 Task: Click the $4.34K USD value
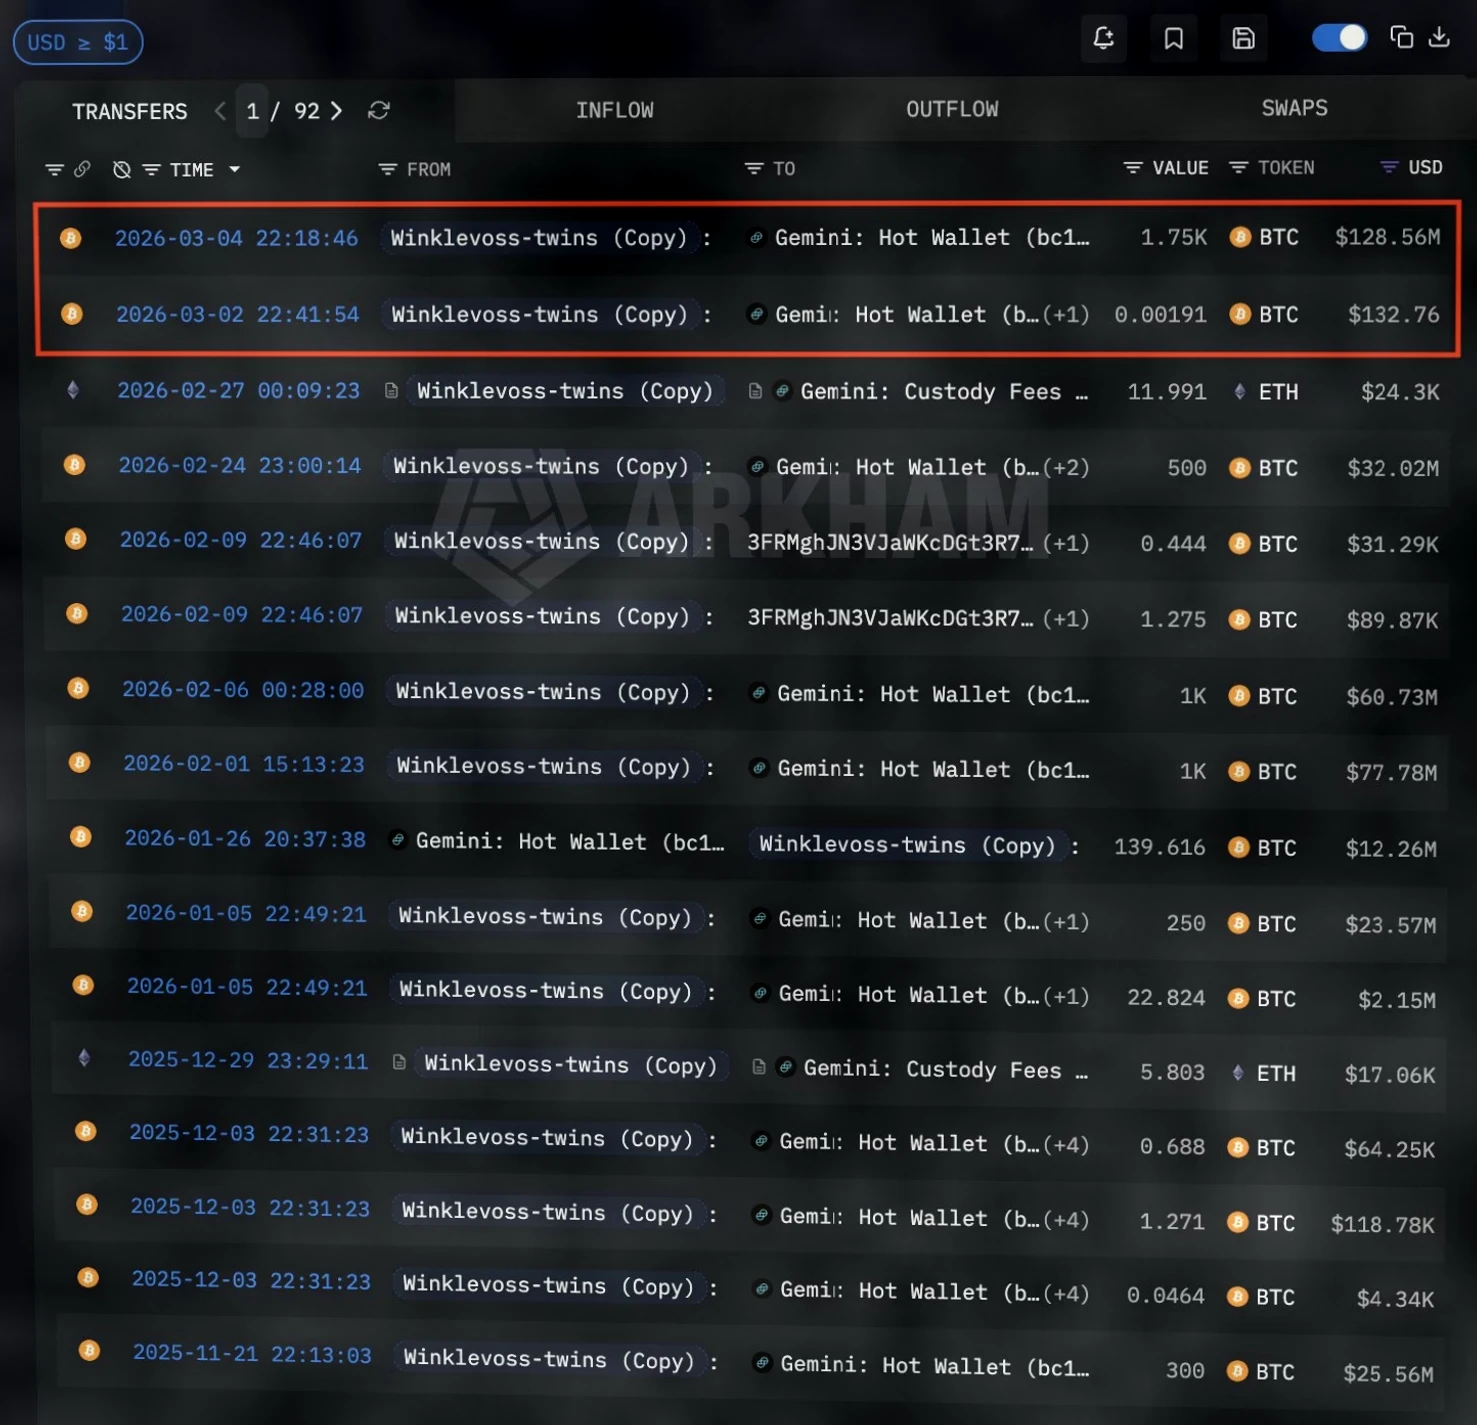[1395, 1298]
